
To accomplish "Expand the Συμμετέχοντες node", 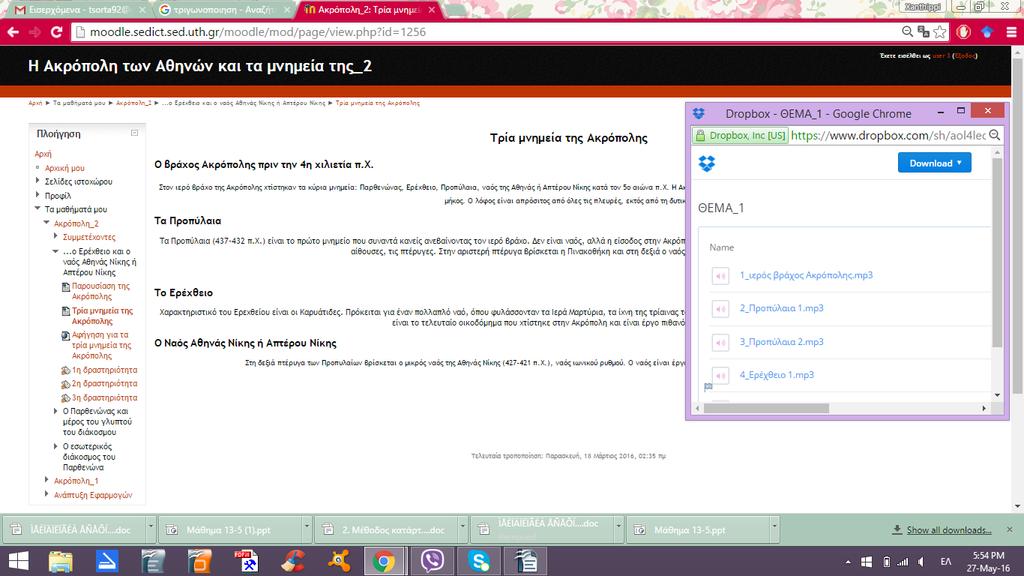I will (56, 236).
